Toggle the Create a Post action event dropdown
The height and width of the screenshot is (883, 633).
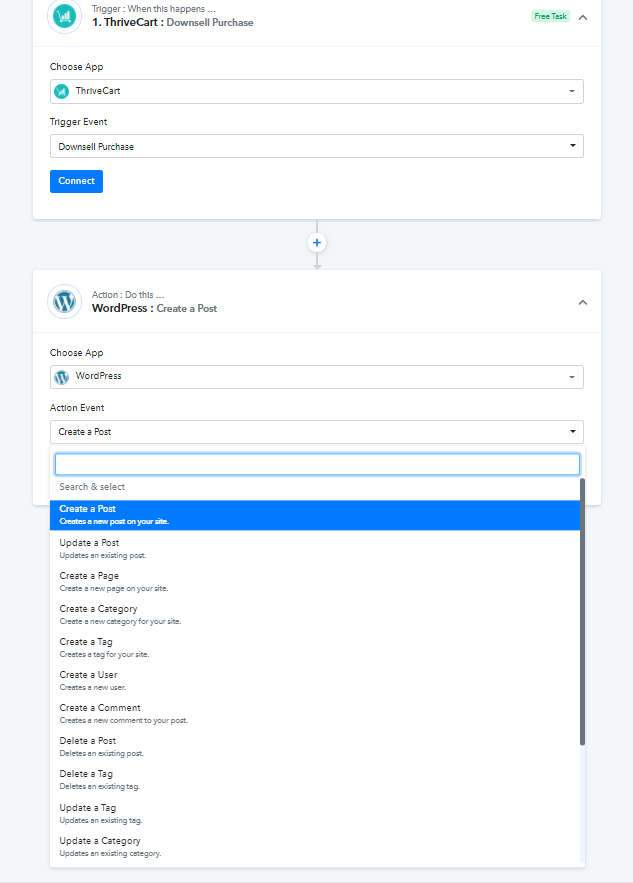(316, 432)
